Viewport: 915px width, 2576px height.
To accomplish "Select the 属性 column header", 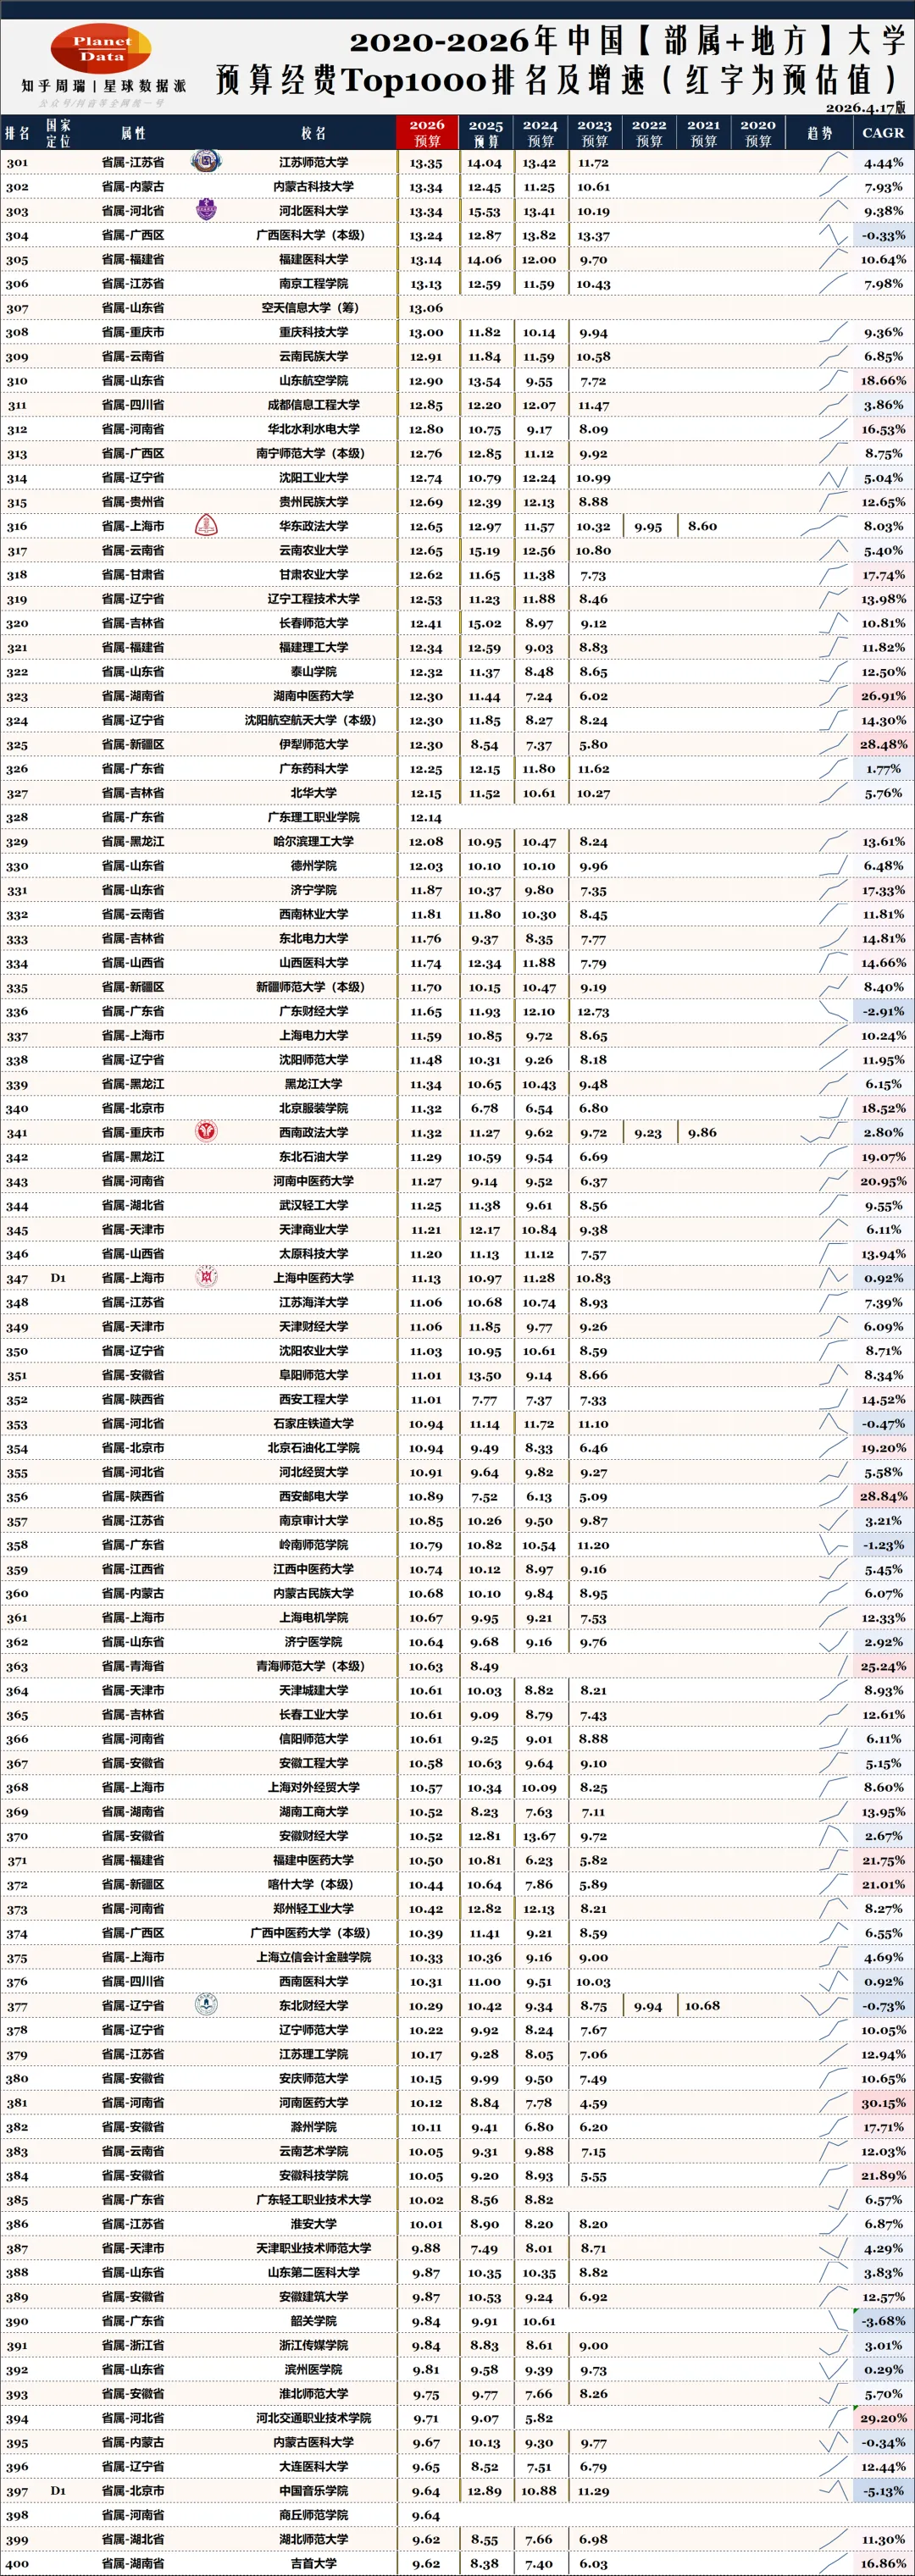I will [133, 133].
